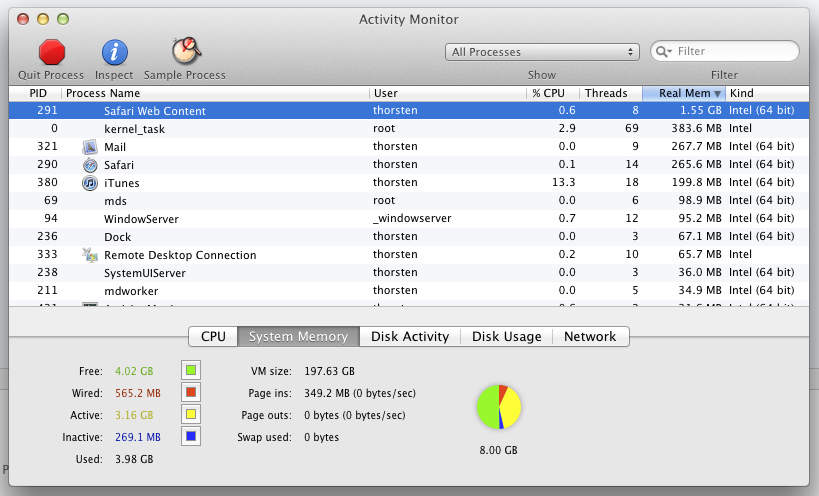Click the Safari process name text
819x496 pixels.
[x=119, y=165]
